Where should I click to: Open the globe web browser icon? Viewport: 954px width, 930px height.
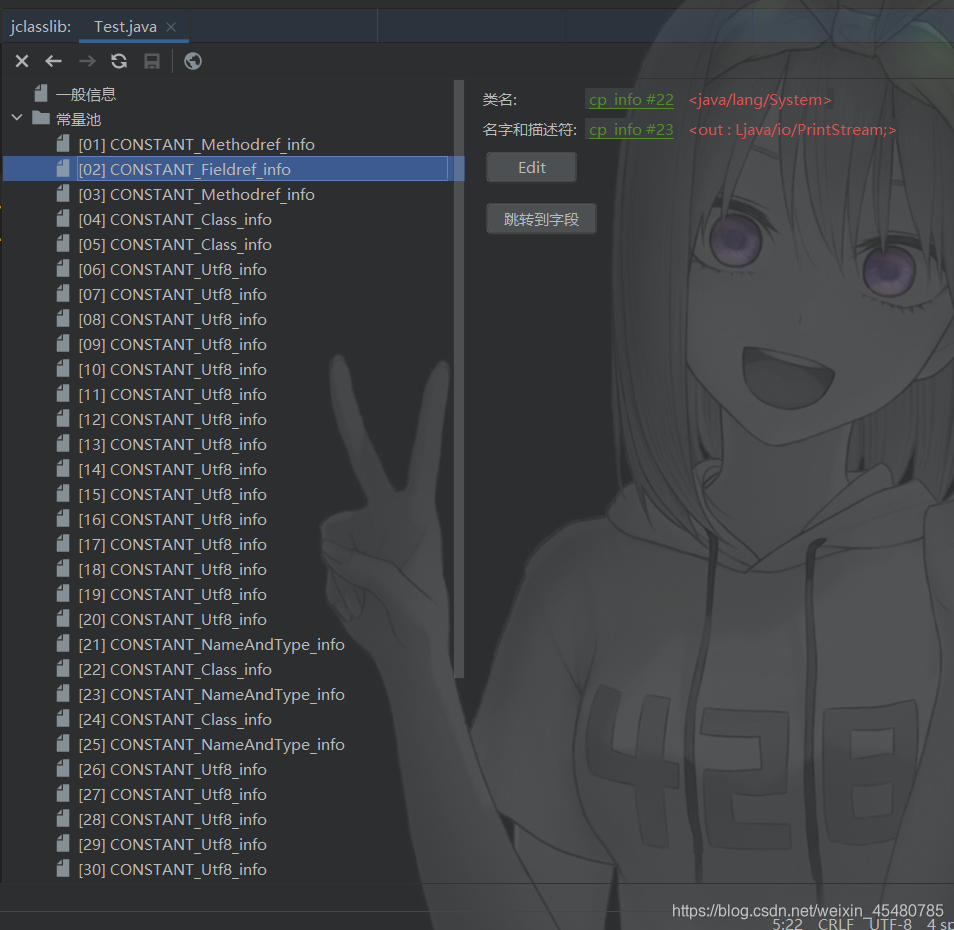[193, 61]
